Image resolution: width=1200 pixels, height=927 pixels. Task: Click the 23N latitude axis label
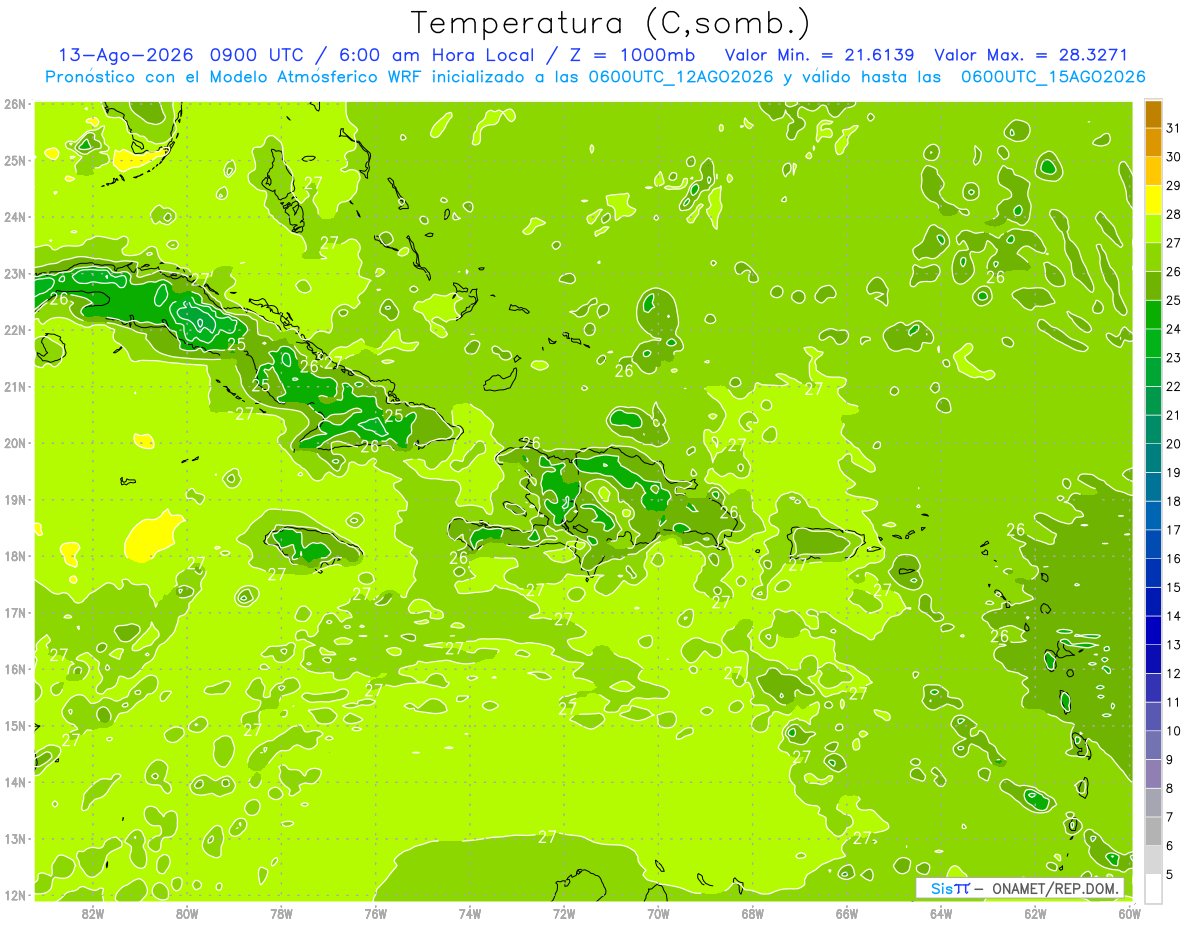tap(14, 273)
